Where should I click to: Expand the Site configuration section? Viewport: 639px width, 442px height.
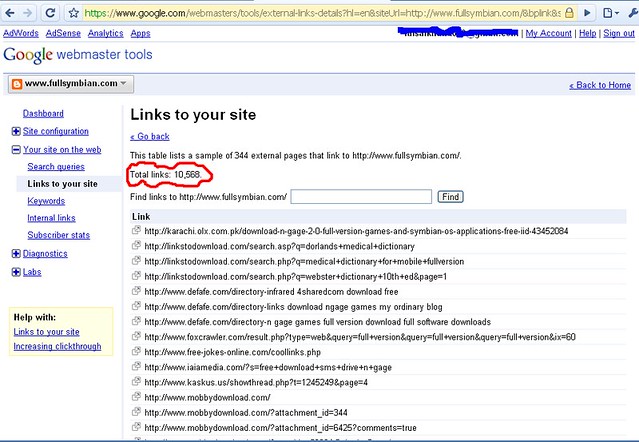(16, 131)
